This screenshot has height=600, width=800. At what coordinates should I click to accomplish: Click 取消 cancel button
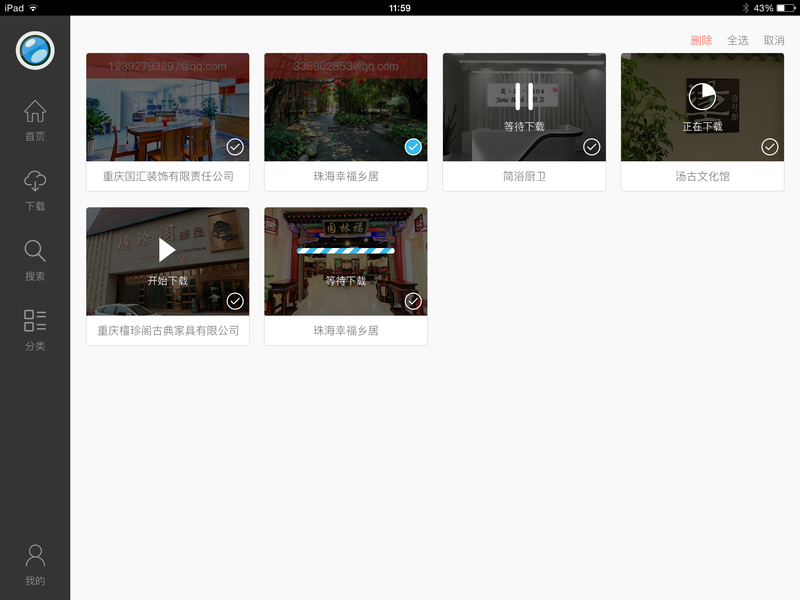pyautogui.click(x=774, y=40)
